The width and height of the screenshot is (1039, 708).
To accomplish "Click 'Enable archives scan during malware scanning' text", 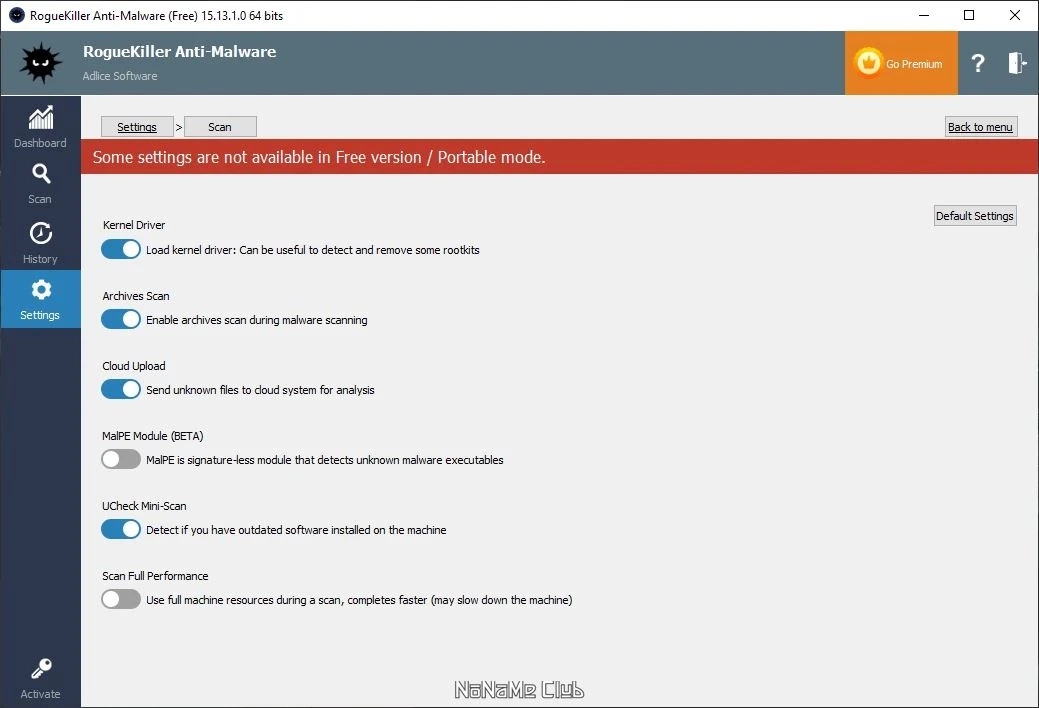I will pyautogui.click(x=256, y=320).
